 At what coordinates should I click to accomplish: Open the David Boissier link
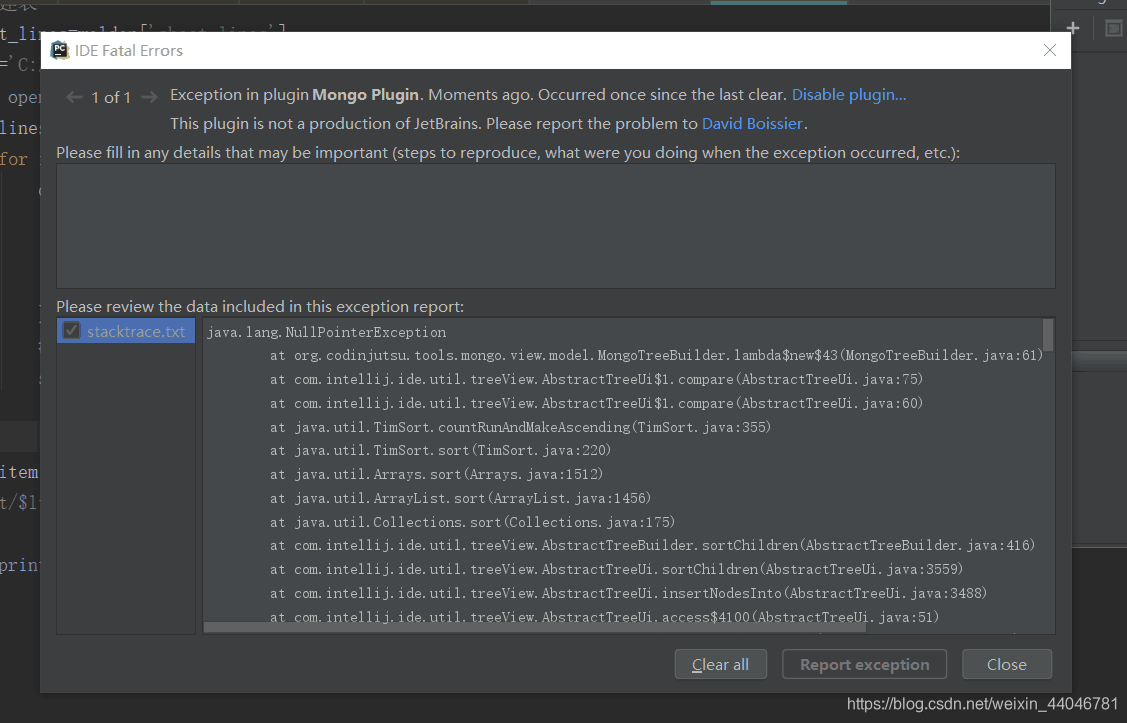(x=752, y=124)
